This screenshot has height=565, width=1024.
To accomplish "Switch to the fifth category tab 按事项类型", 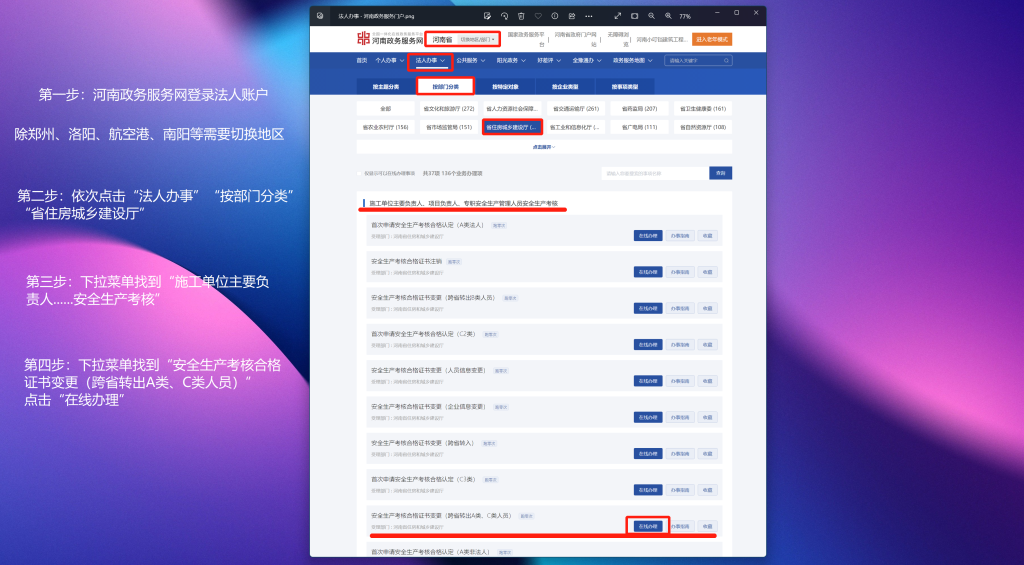I will pyautogui.click(x=624, y=86).
